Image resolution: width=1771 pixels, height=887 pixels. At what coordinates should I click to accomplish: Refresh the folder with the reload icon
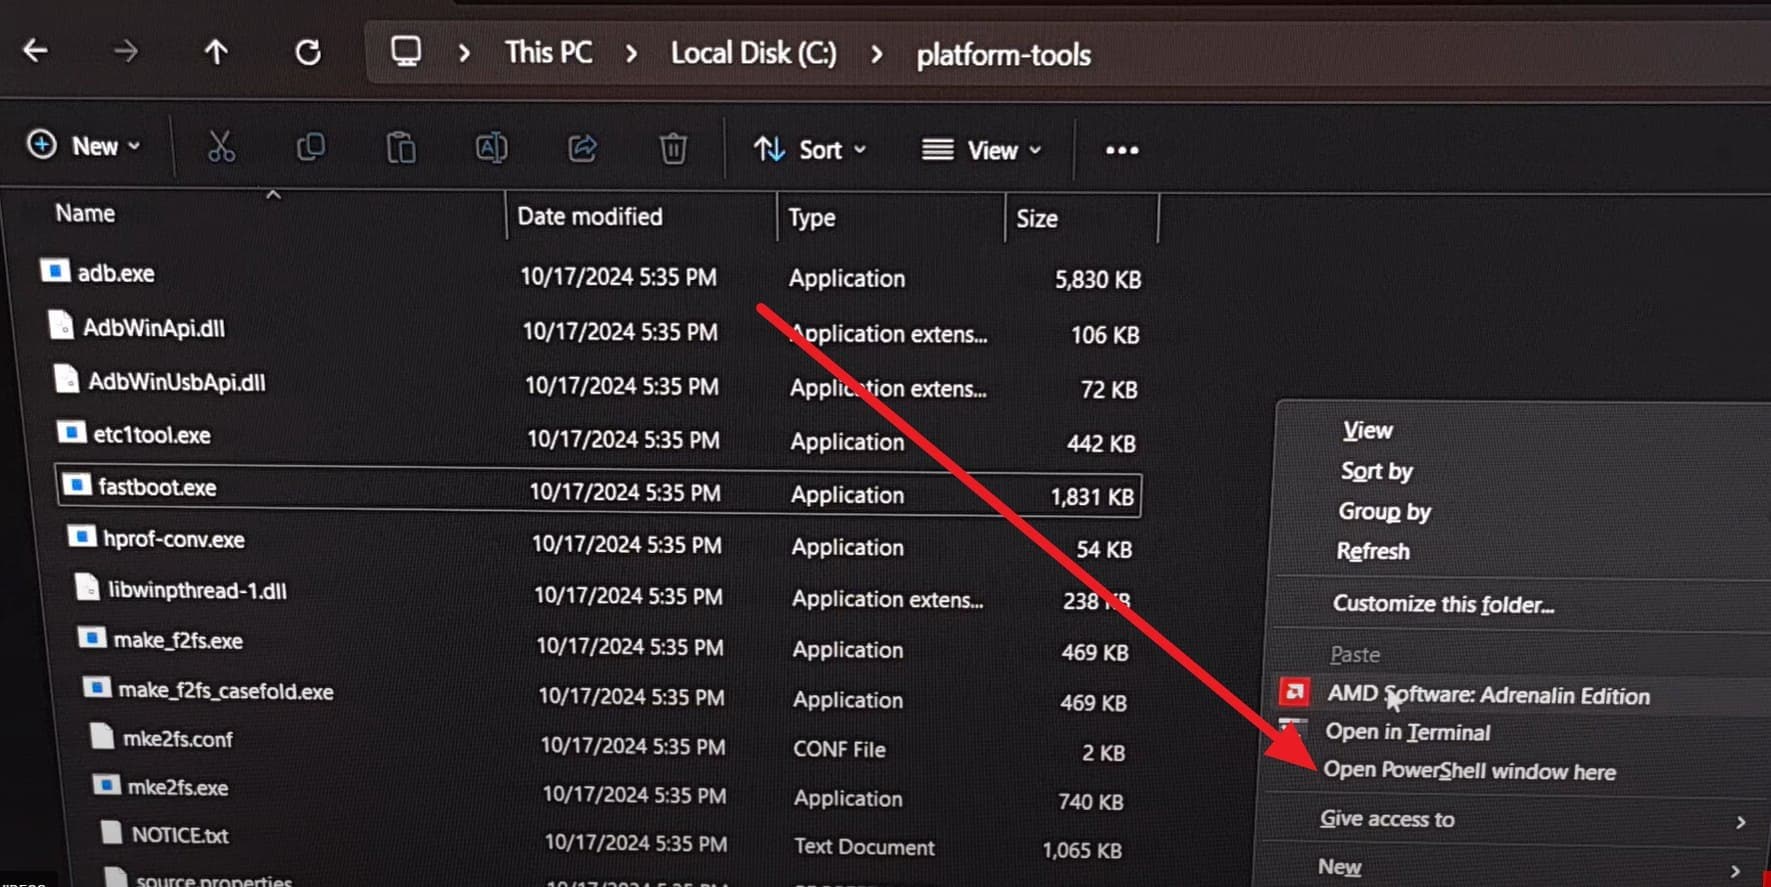(308, 51)
